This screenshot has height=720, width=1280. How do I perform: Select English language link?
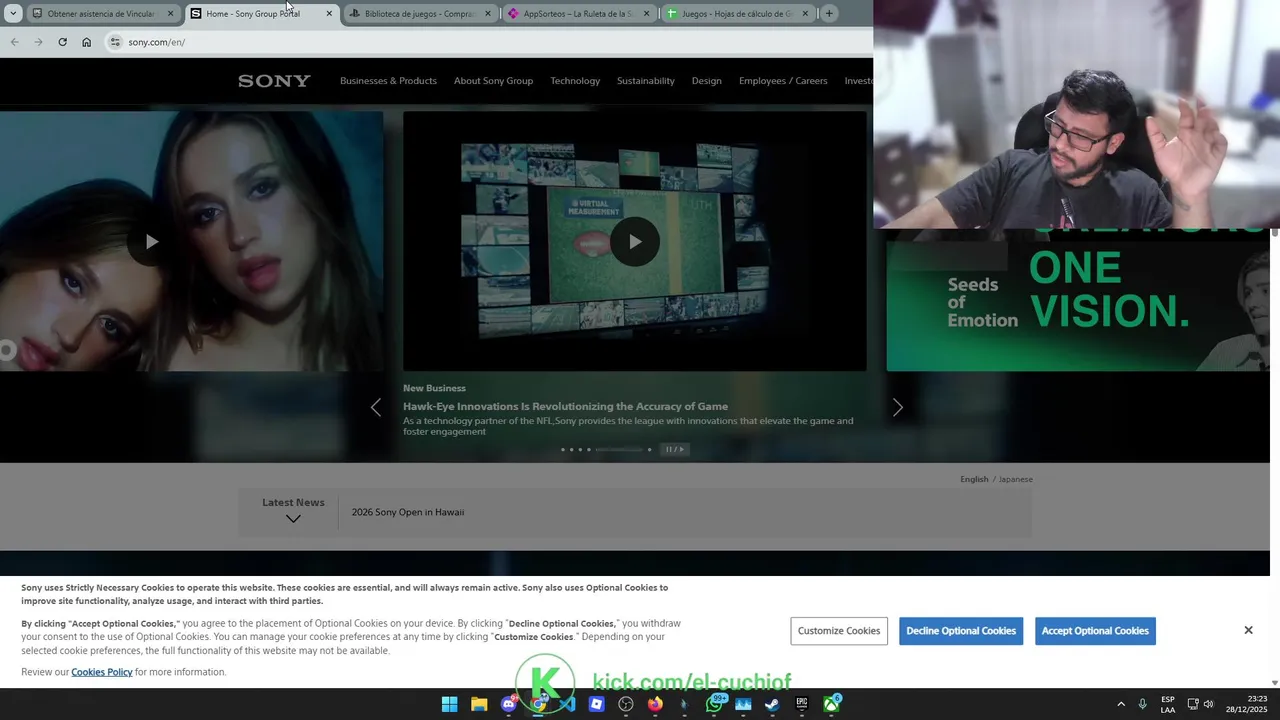tap(974, 479)
